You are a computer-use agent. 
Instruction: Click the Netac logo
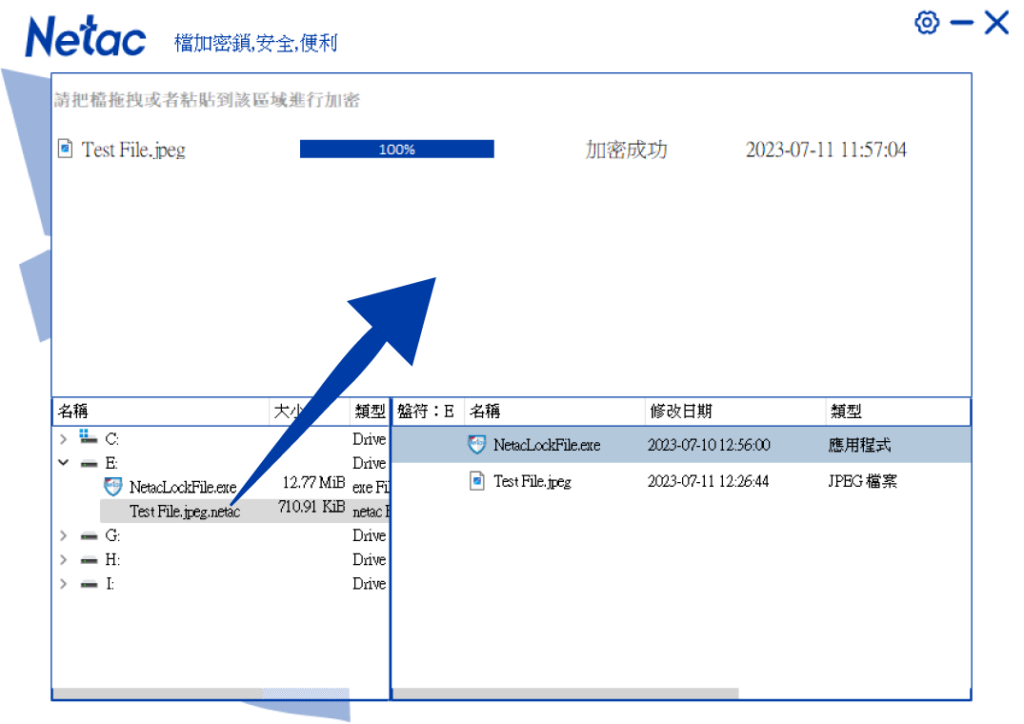point(86,37)
